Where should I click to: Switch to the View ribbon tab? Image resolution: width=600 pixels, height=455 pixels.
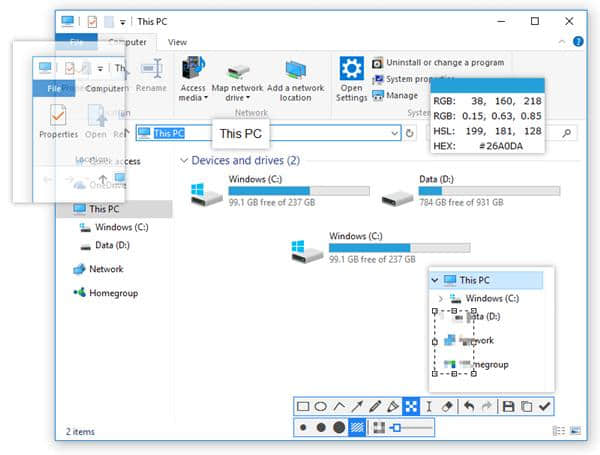(177, 42)
